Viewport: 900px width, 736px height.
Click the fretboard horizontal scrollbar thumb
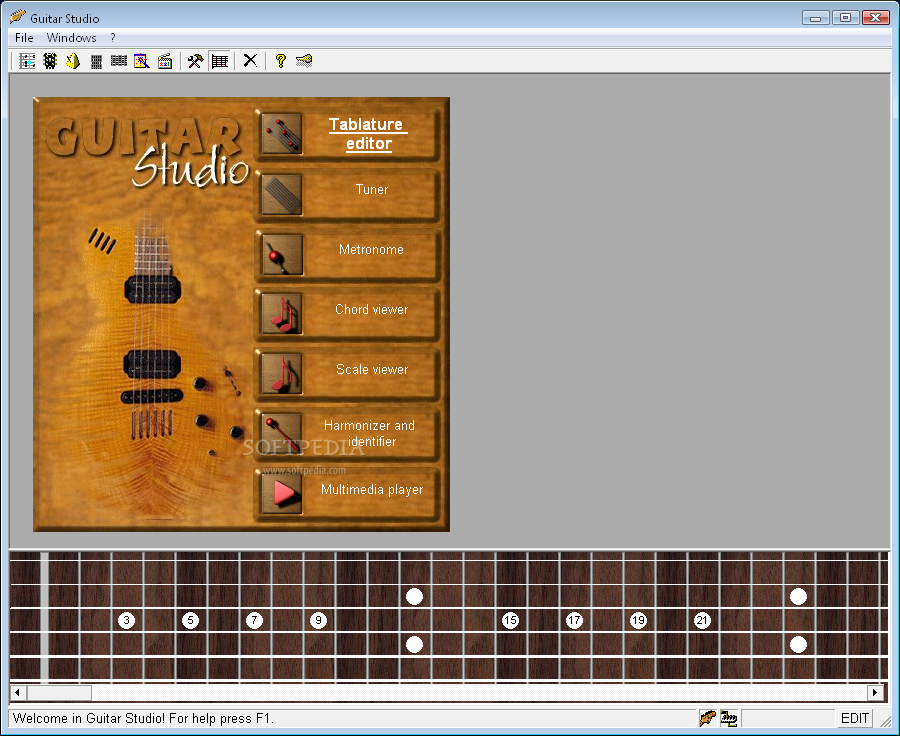click(x=59, y=692)
